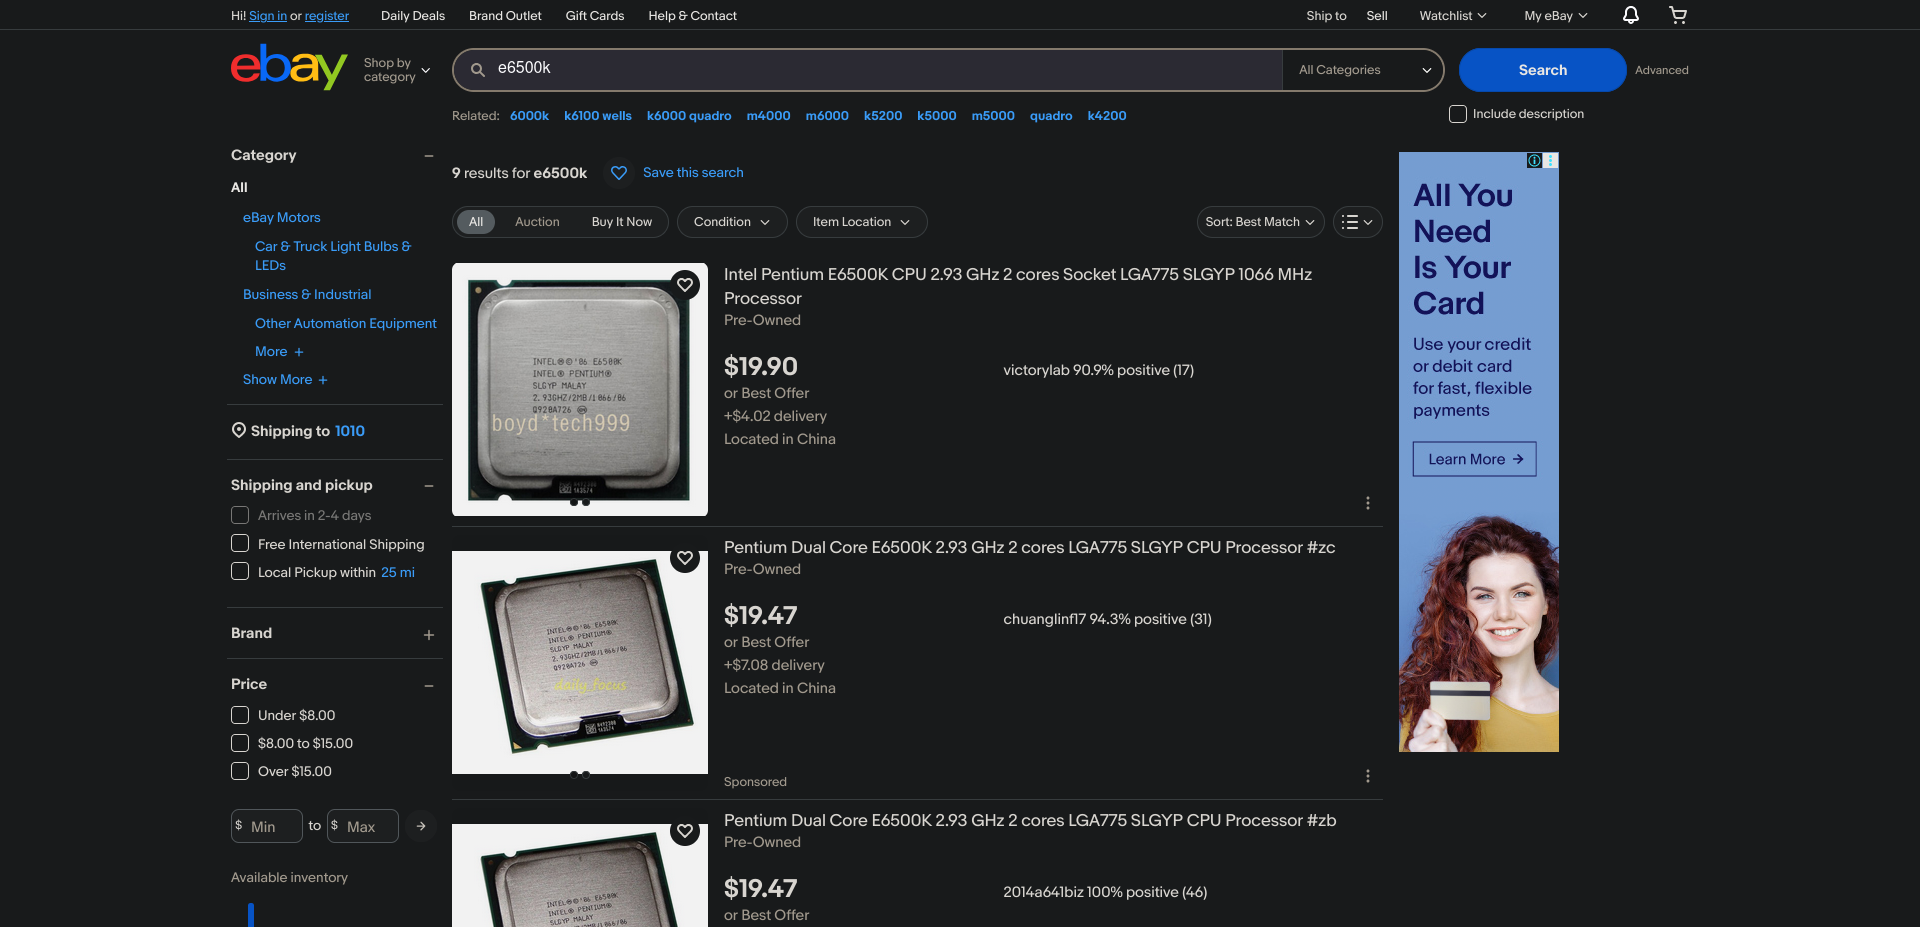Switch to the Buy It Now tab
The image size is (1920, 927).
(622, 222)
